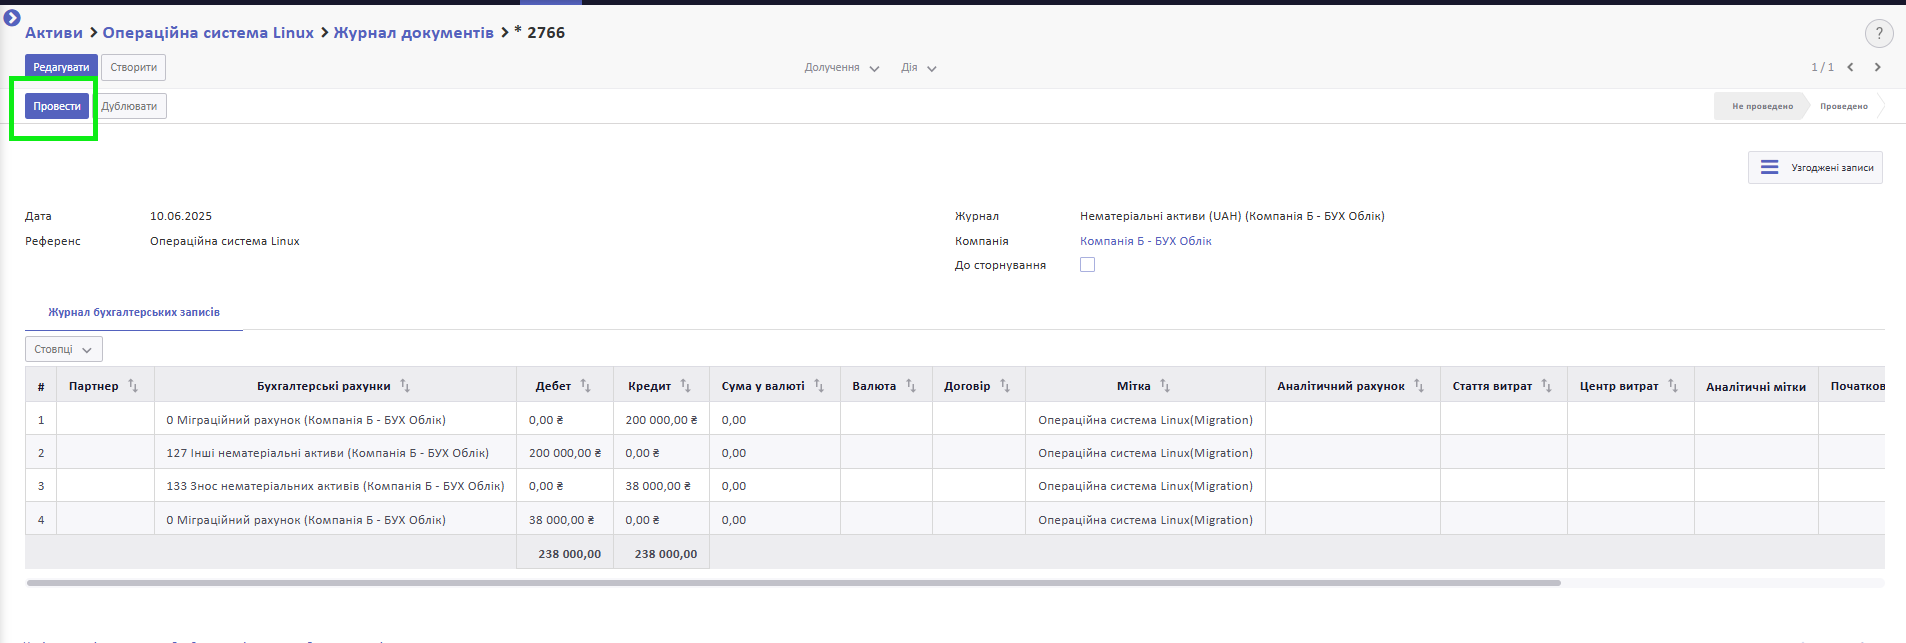Go to previous record arrow
Image resolution: width=1906 pixels, height=643 pixels.
tap(1850, 67)
